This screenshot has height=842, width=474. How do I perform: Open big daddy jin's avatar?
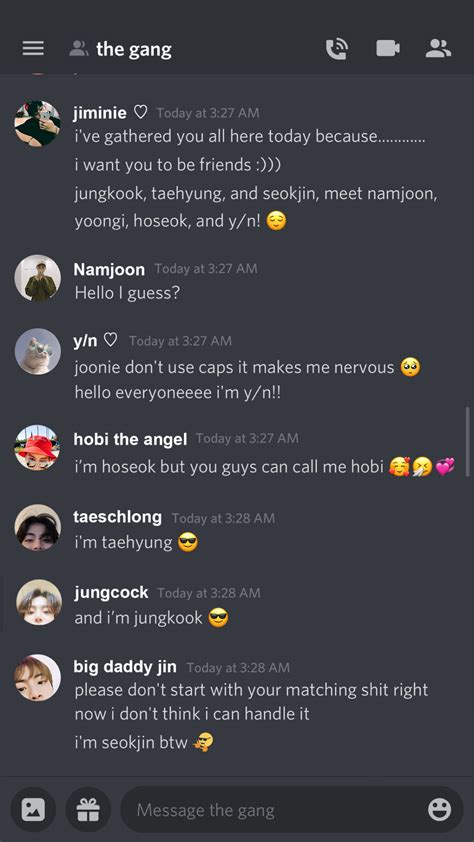click(38, 677)
